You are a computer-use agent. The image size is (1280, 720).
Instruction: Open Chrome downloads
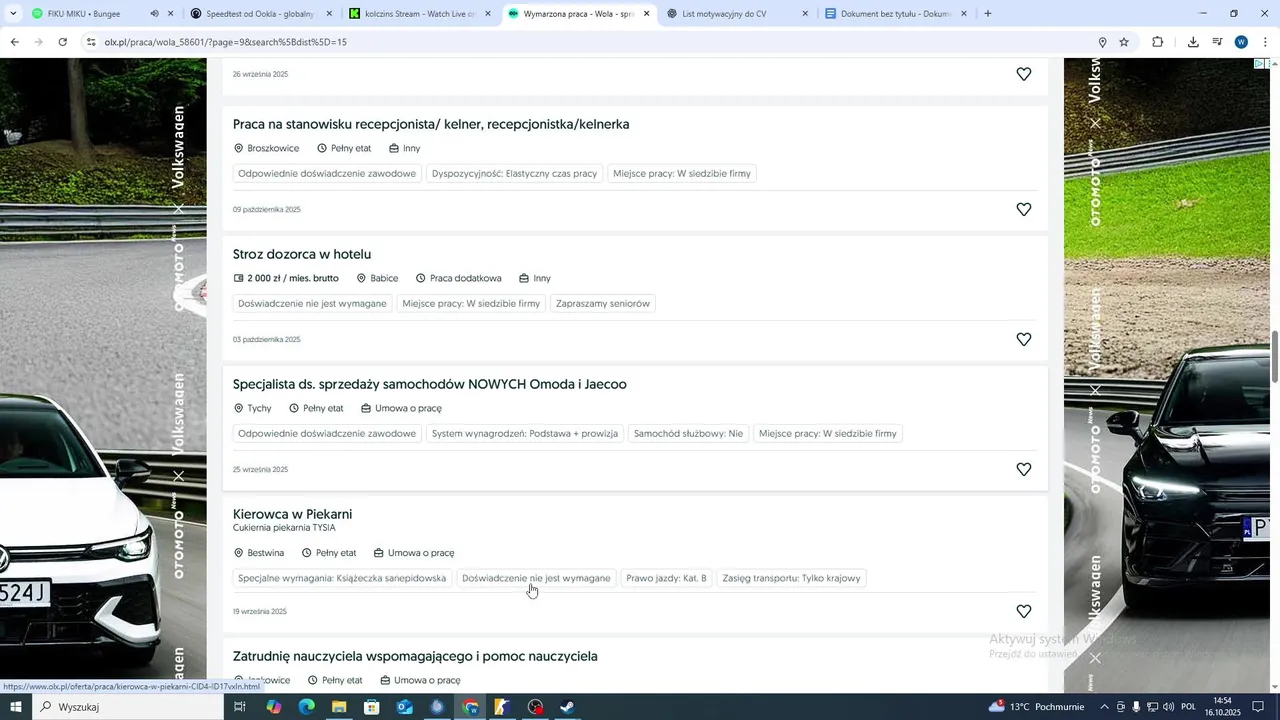pyautogui.click(x=1193, y=42)
